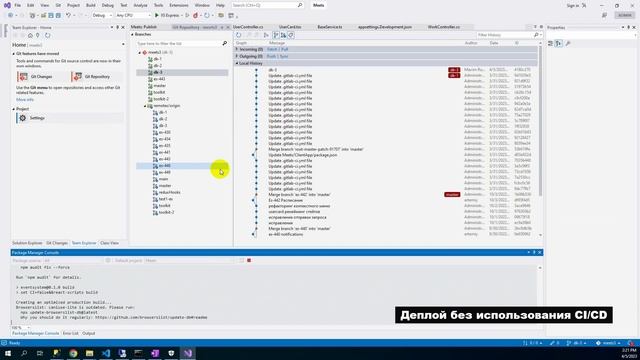Viewport: 640px width, 360px height.
Task: Switch to Solution Explorer tab
Action: 27,243
